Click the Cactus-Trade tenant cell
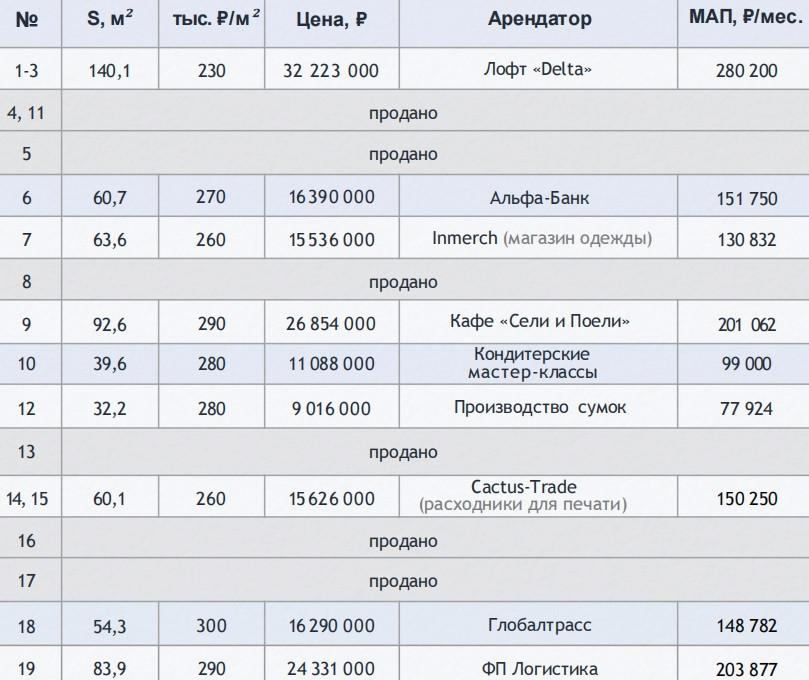Viewport: 809px width, 680px height. (x=523, y=496)
